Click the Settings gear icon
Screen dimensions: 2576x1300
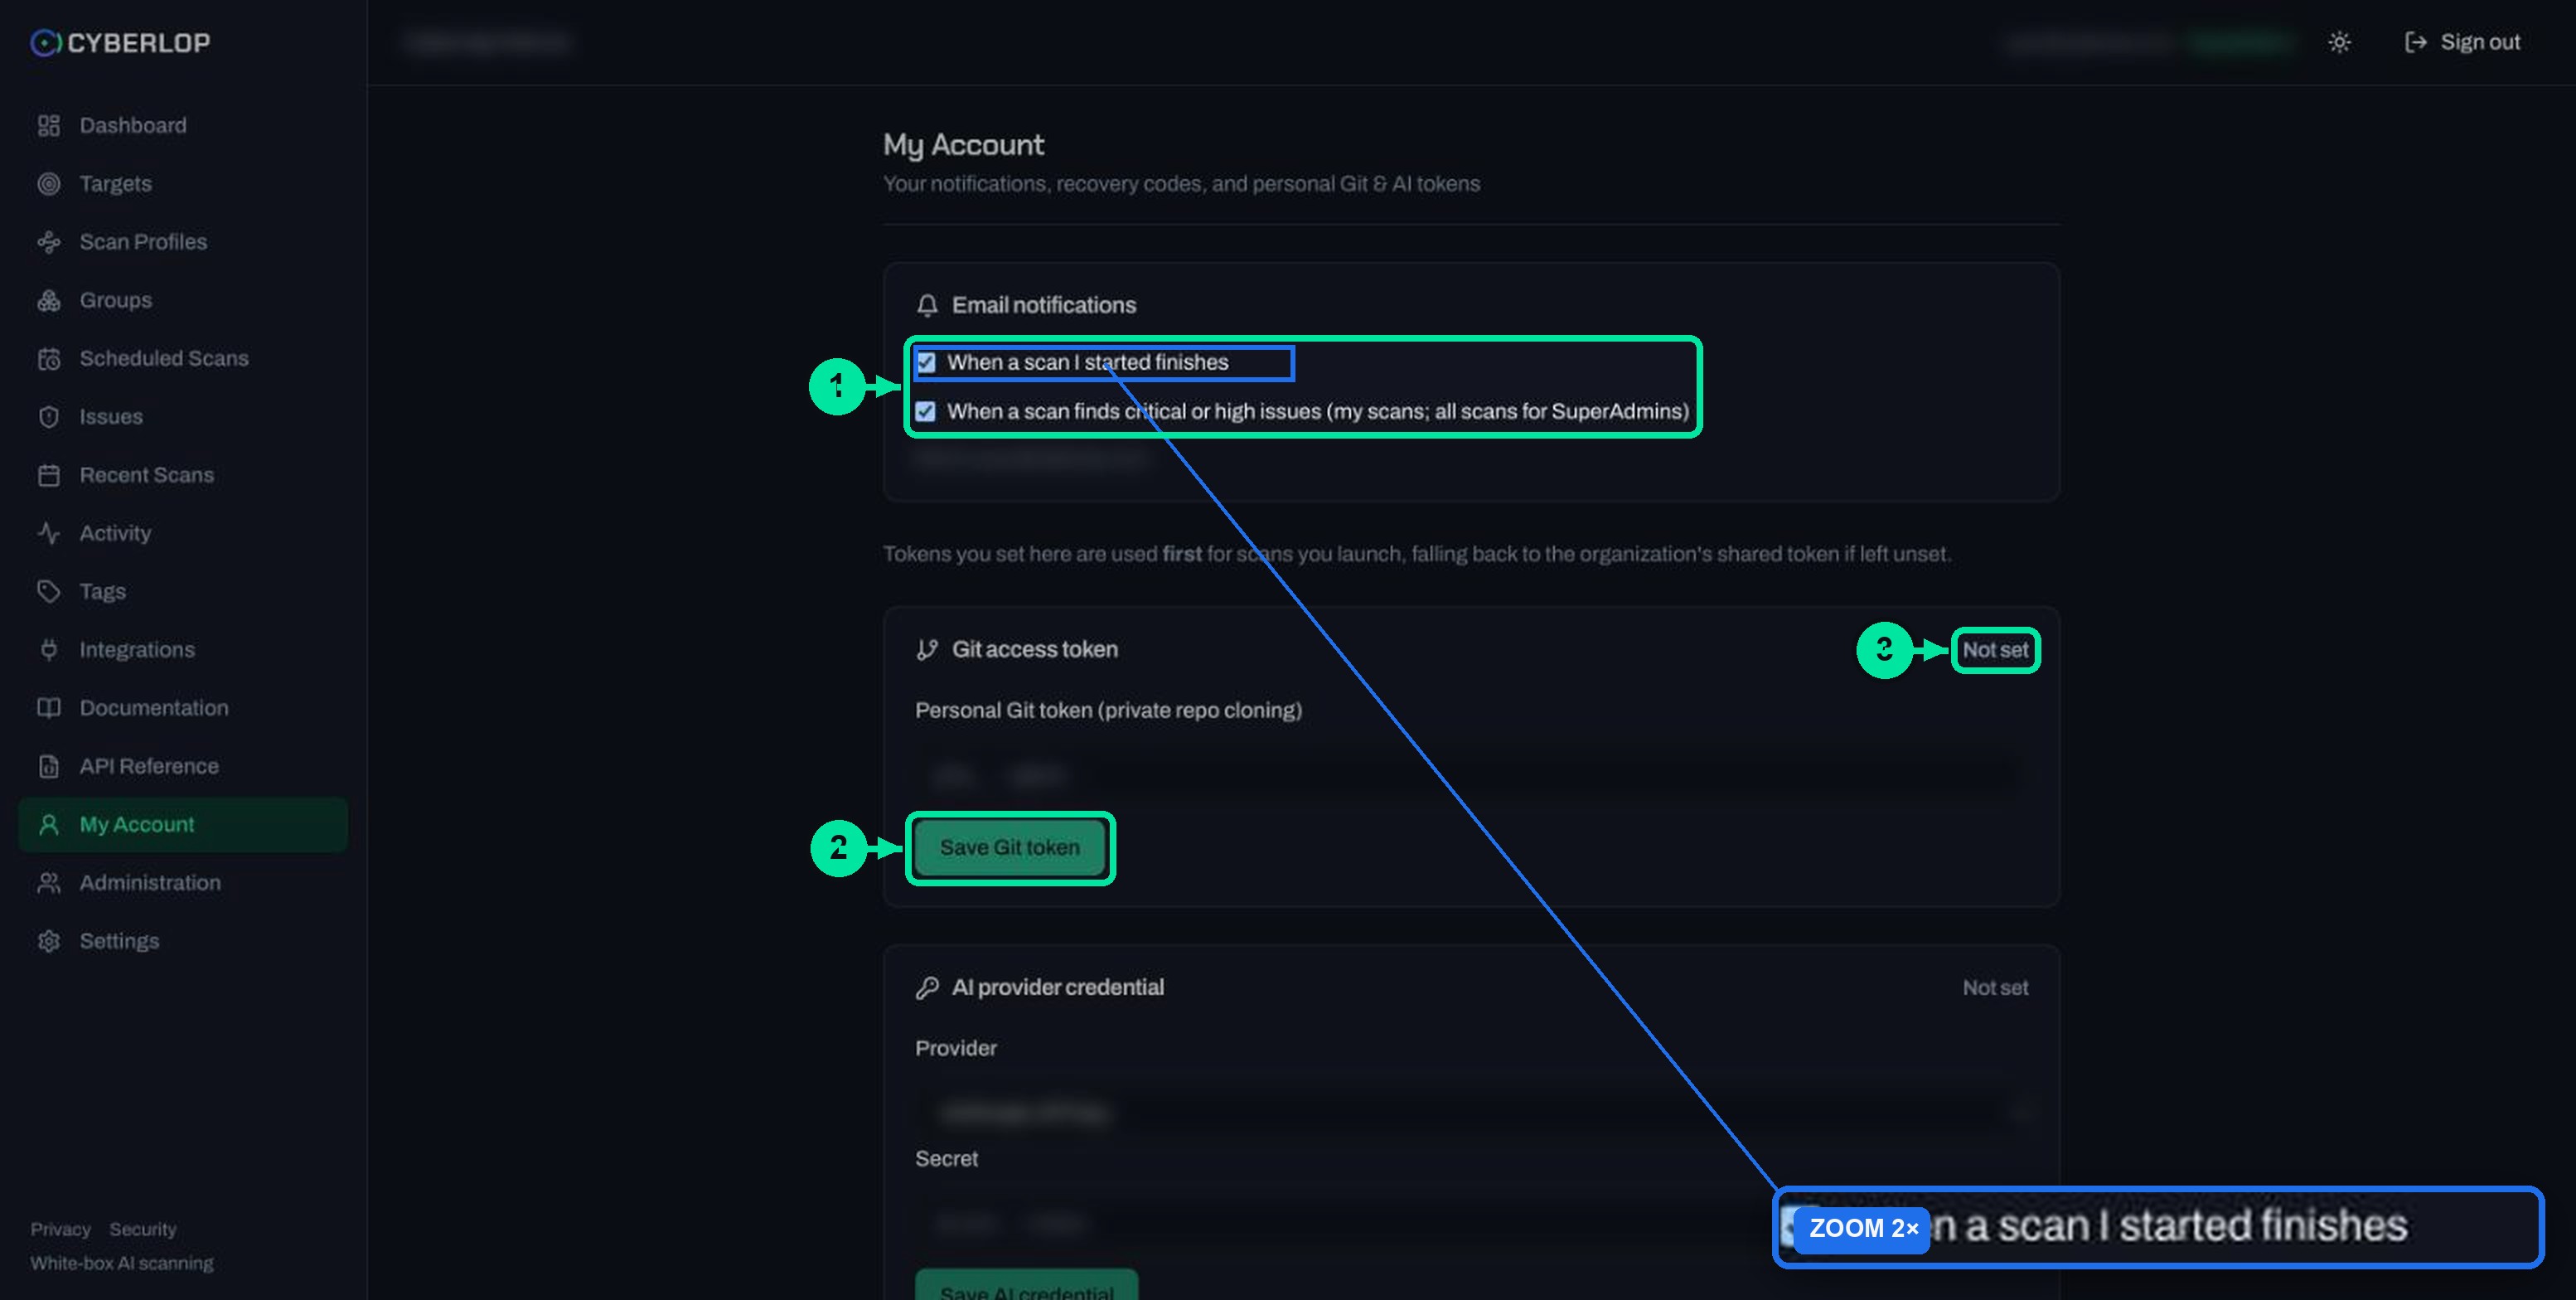(49, 941)
